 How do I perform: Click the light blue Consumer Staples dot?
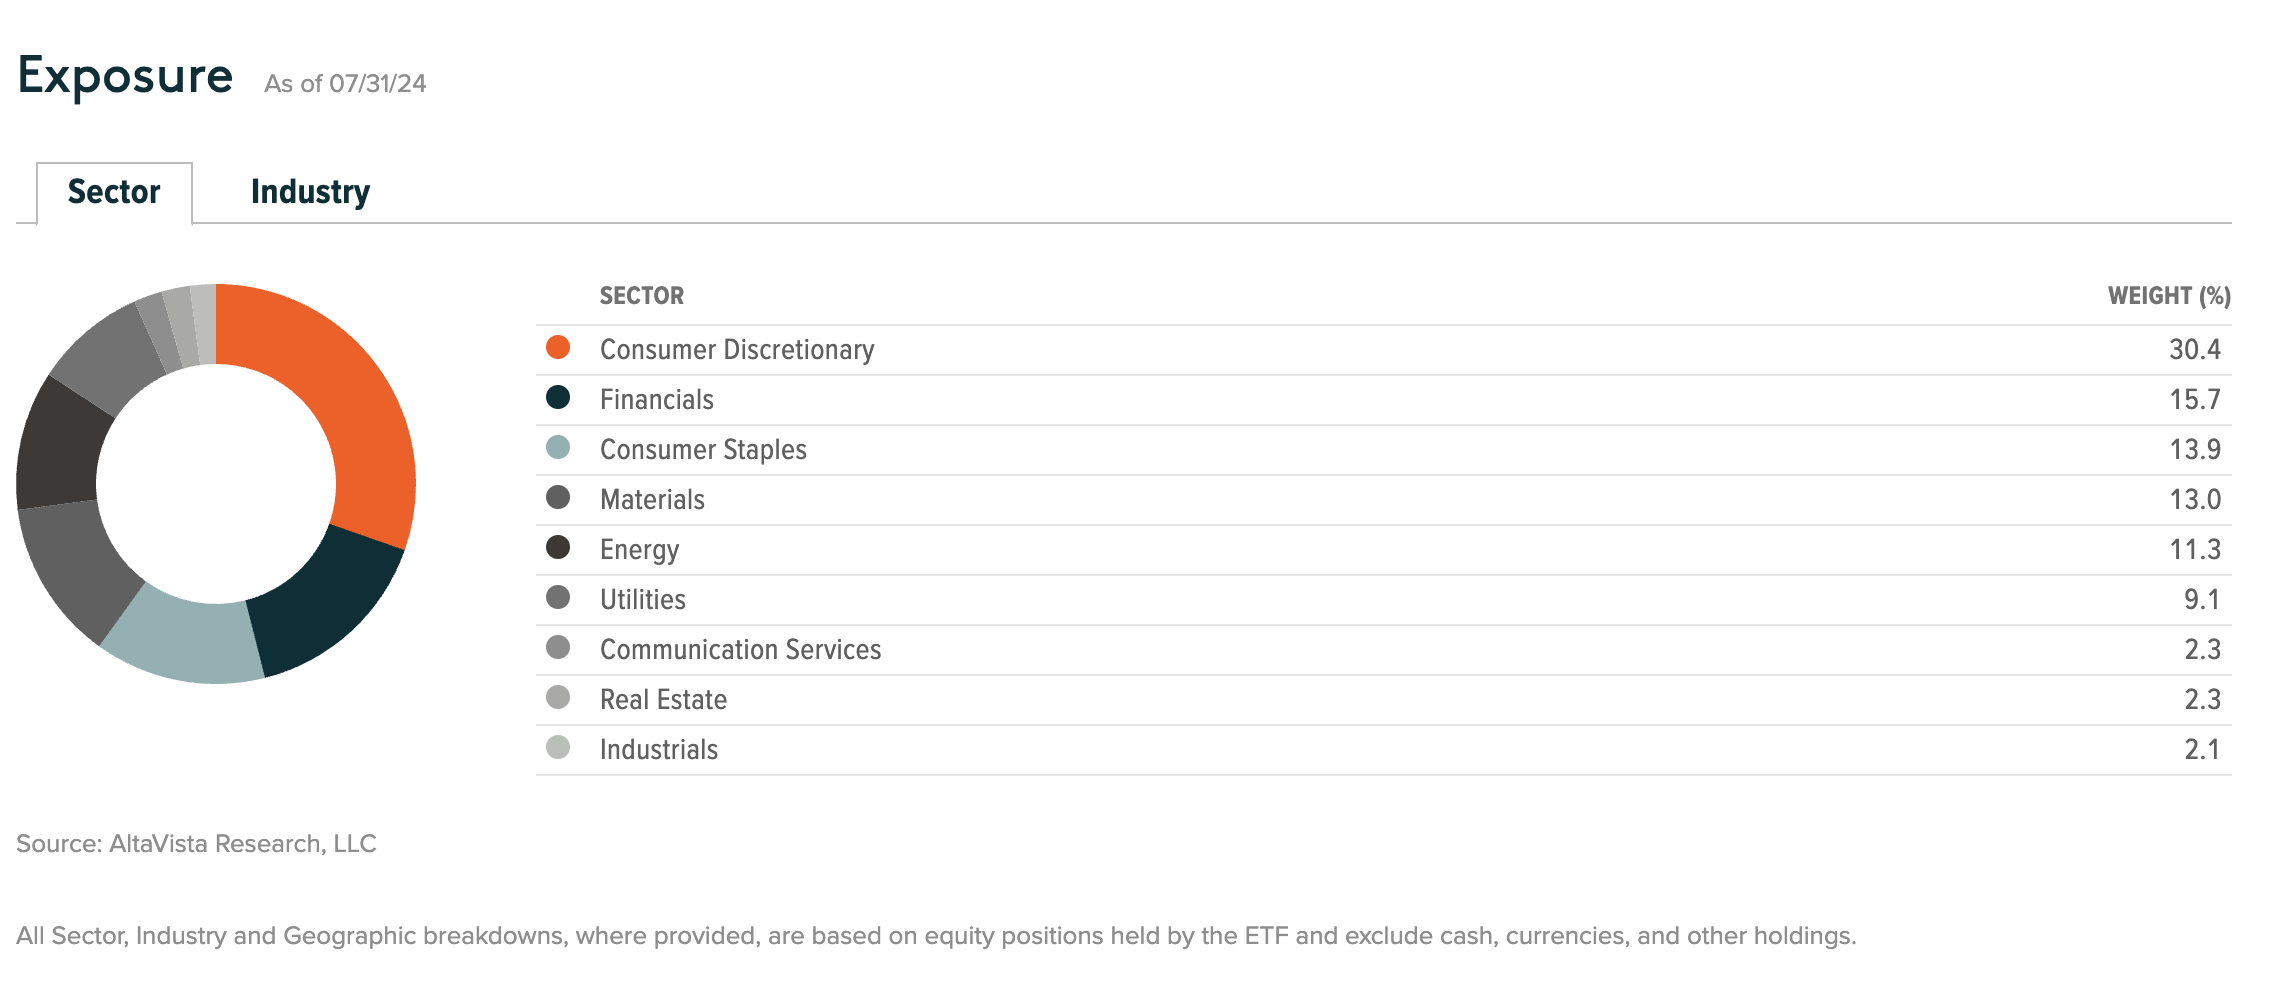pos(558,448)
